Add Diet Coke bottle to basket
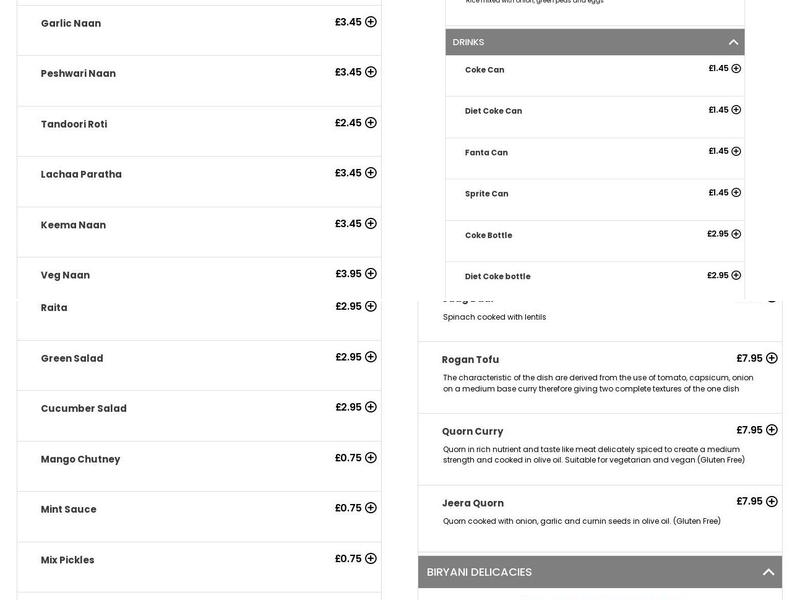 736,276
